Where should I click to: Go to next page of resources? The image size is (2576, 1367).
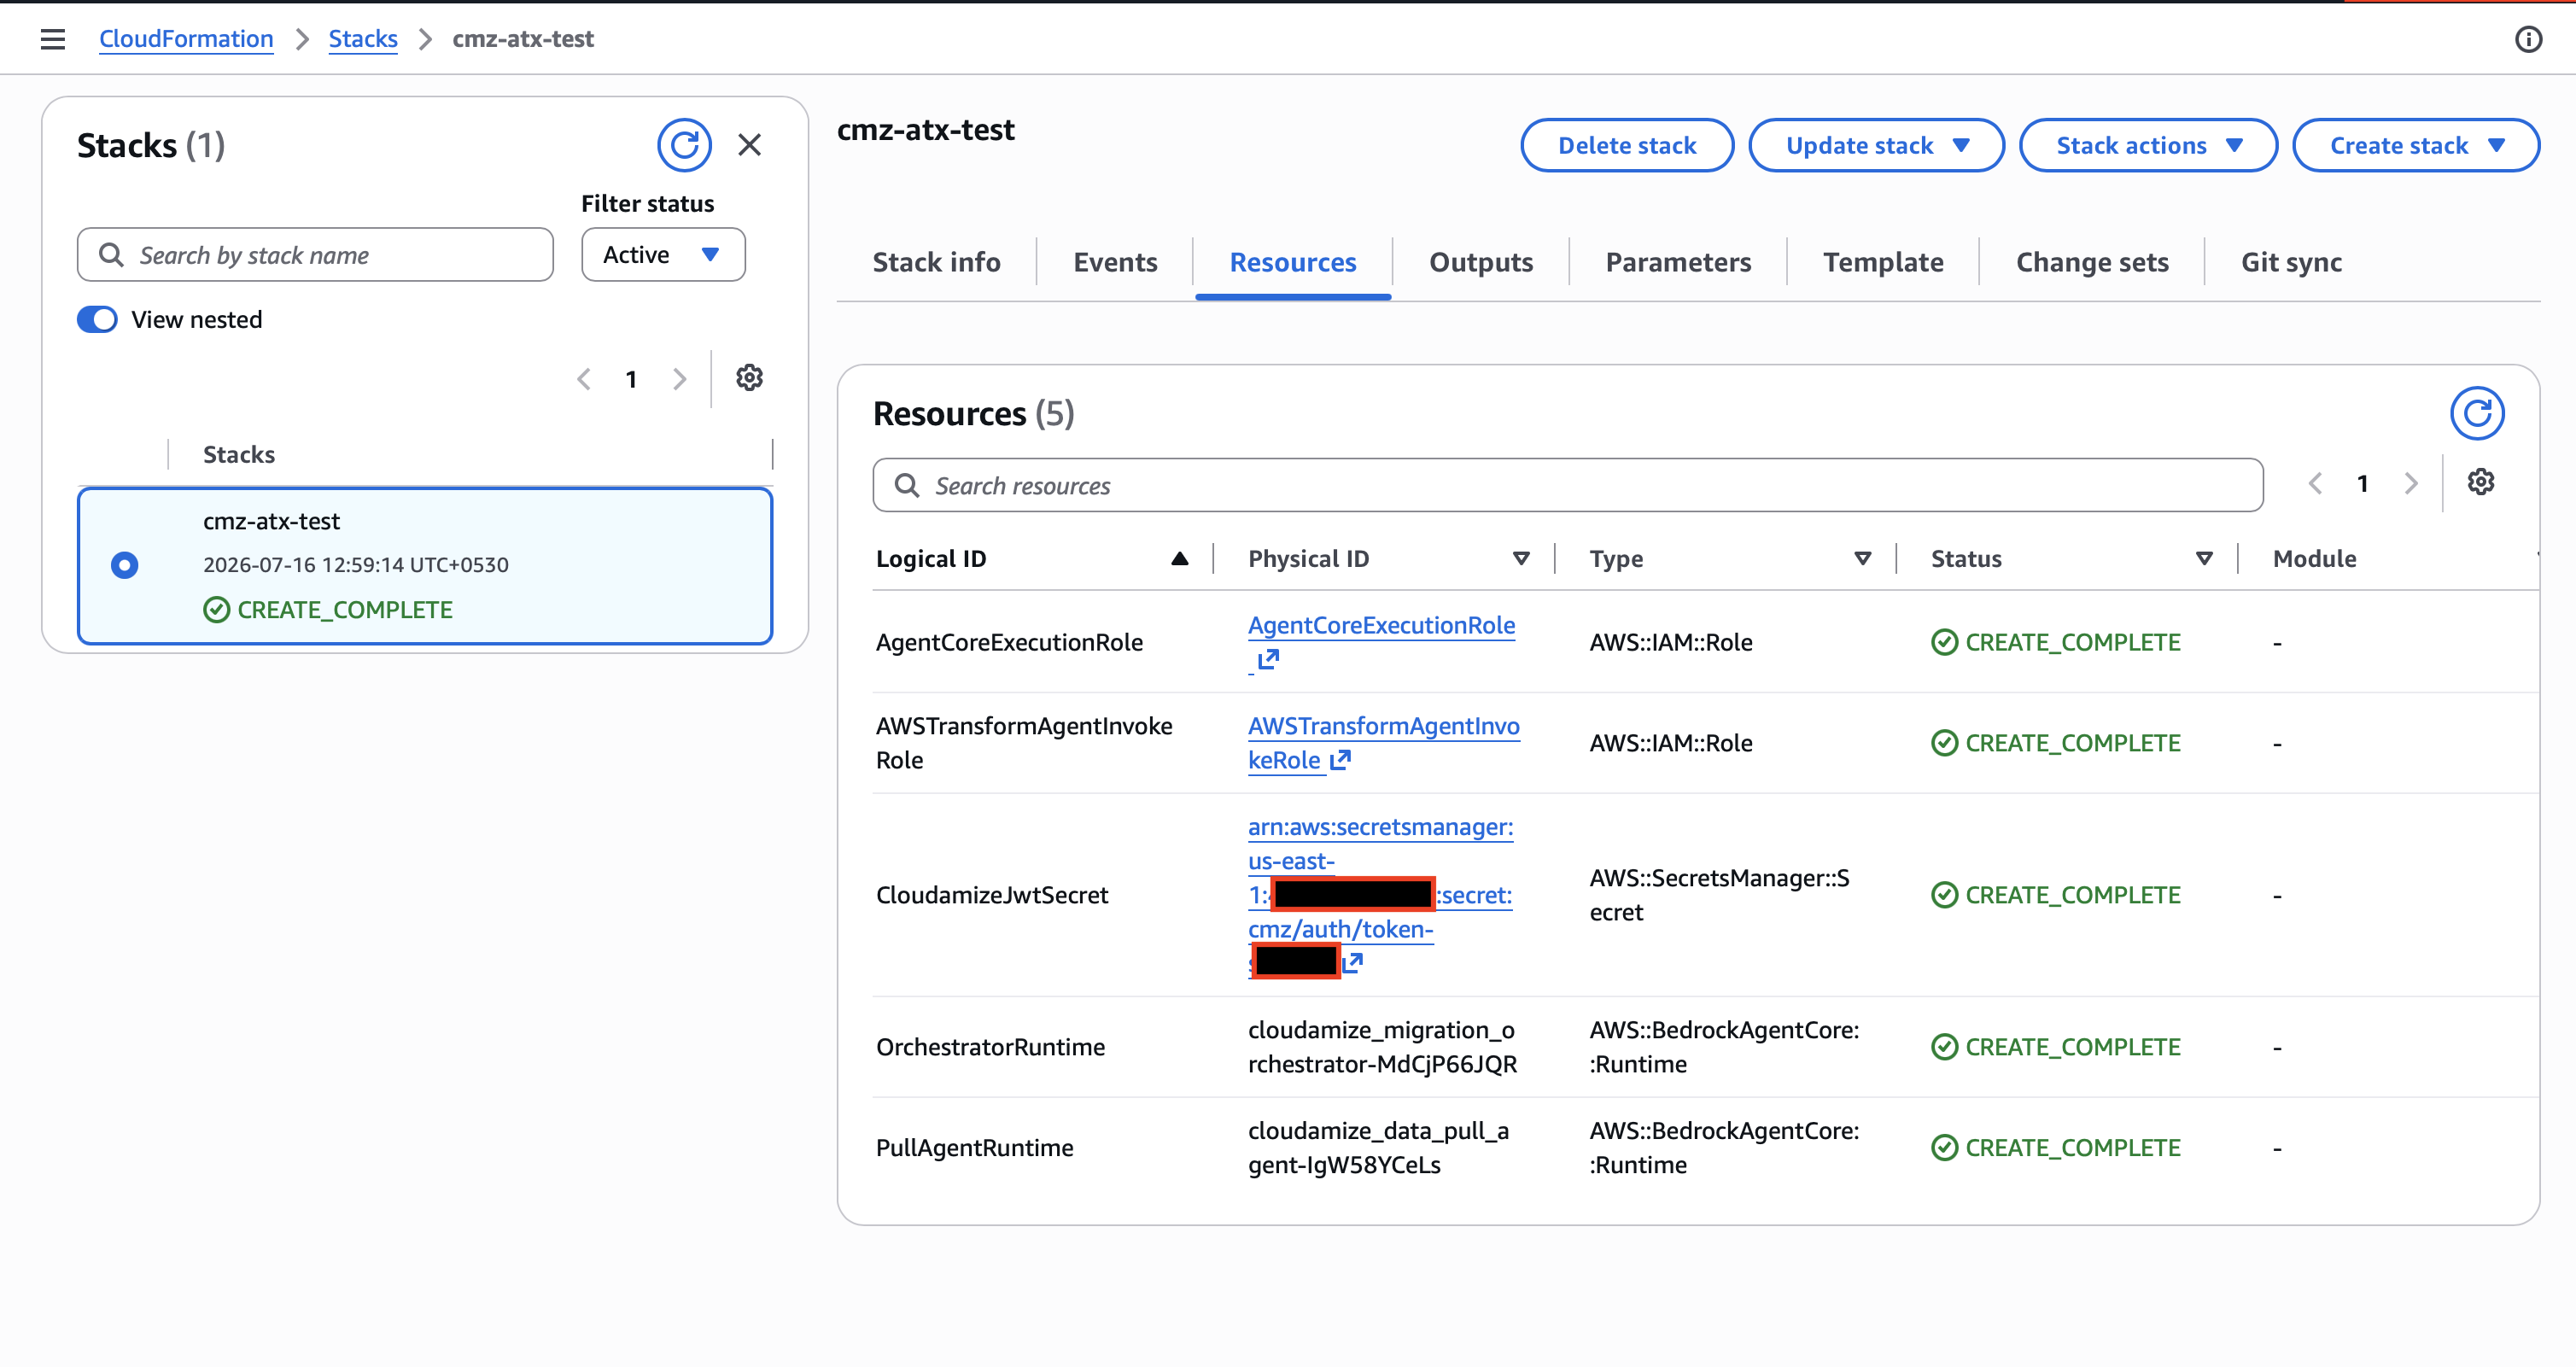tap(2411, 484)
